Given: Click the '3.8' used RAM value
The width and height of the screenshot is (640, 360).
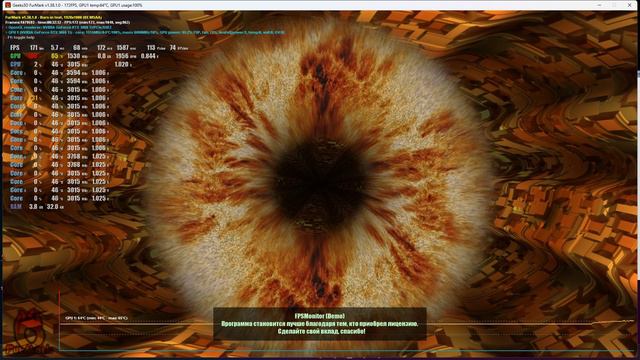Looking at the screenshot, I should point(33,207).
